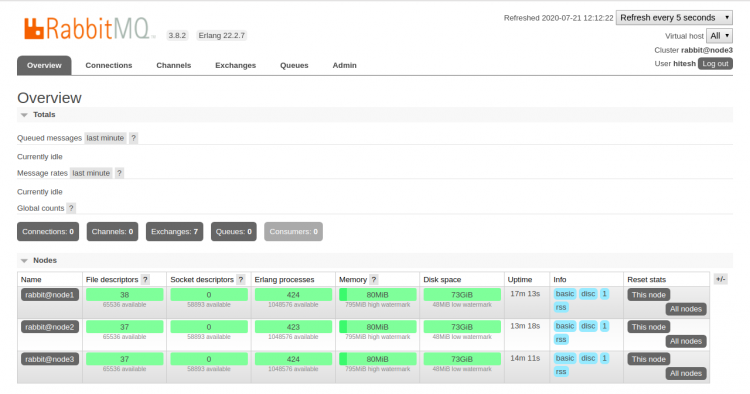
Task: Open the Channels: 0 count button
Action: 112,231
